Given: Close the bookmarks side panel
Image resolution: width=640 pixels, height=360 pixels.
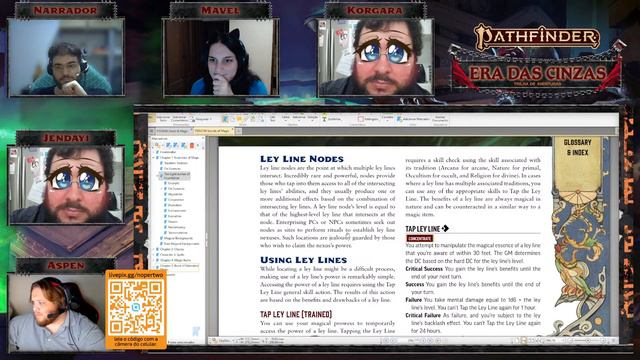Looking at the screenshot, I should tap(202, 138).
